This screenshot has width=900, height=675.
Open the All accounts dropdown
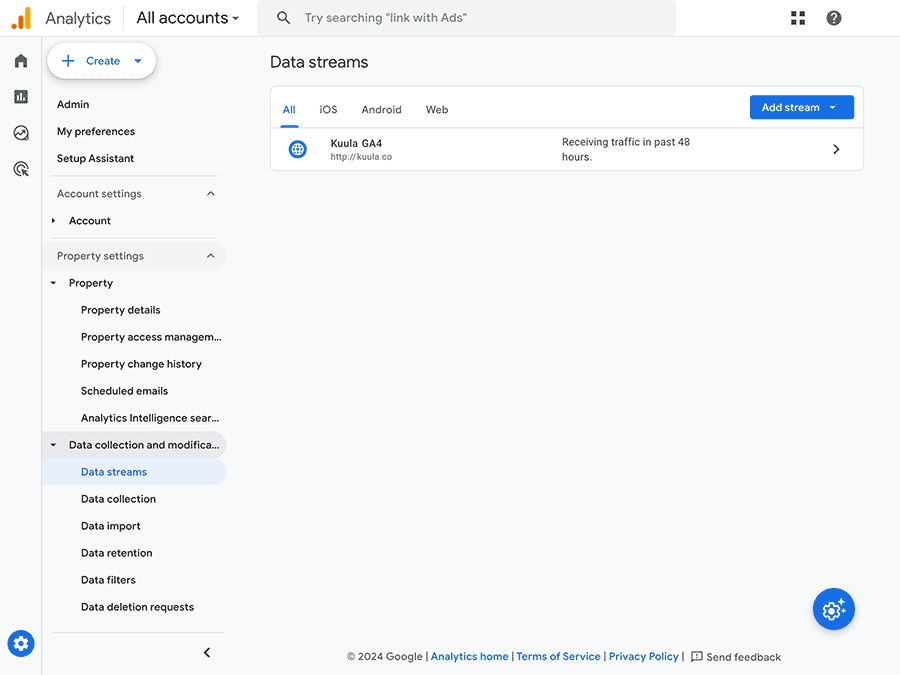187,18
